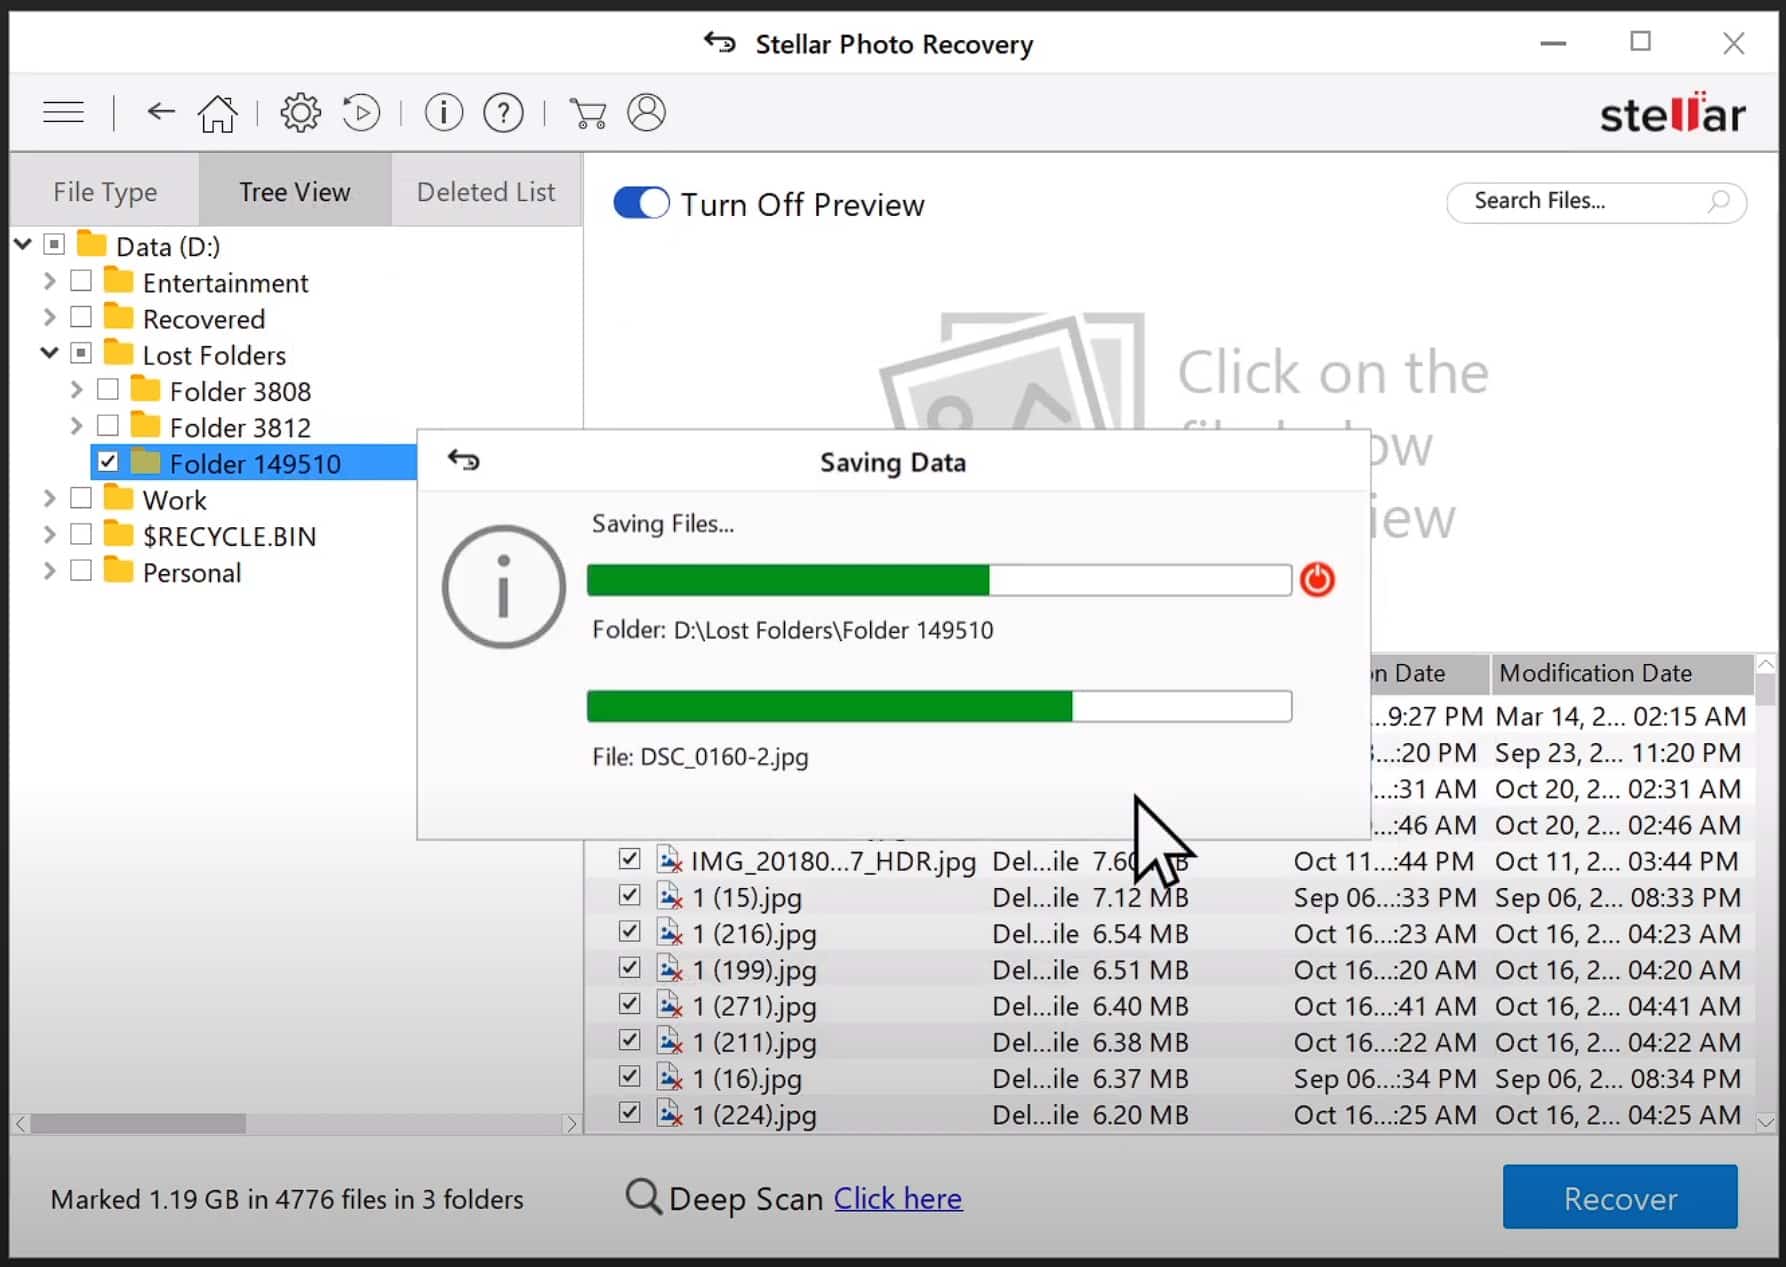Switch to the Deleted List tab

coord(486,191)
